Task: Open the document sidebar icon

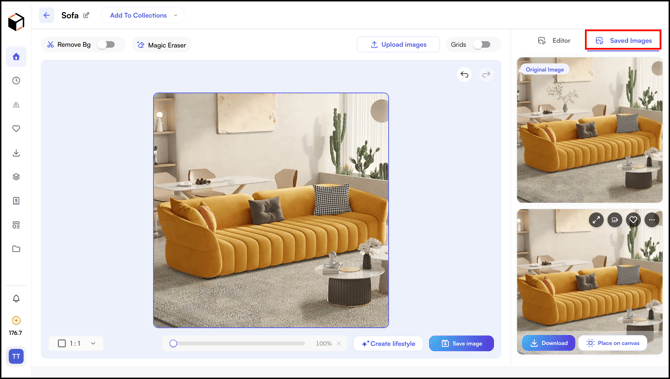Action: (16, 201)
